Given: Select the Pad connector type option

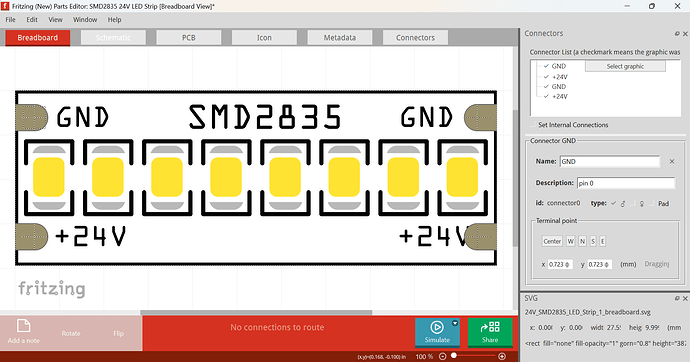Looking at the screenshot, I should (659, 204).
